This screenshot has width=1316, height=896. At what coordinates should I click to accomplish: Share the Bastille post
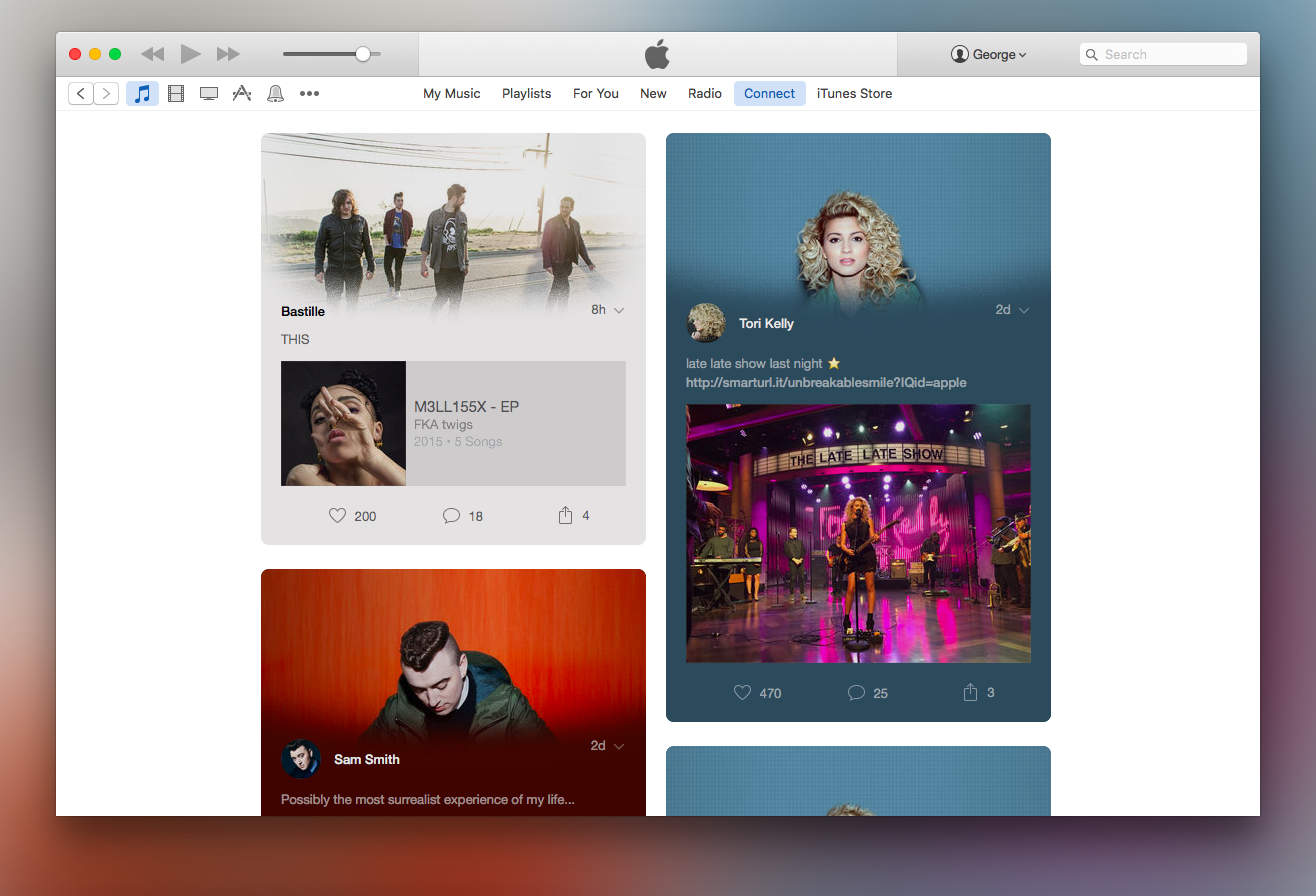pos(565,515)
